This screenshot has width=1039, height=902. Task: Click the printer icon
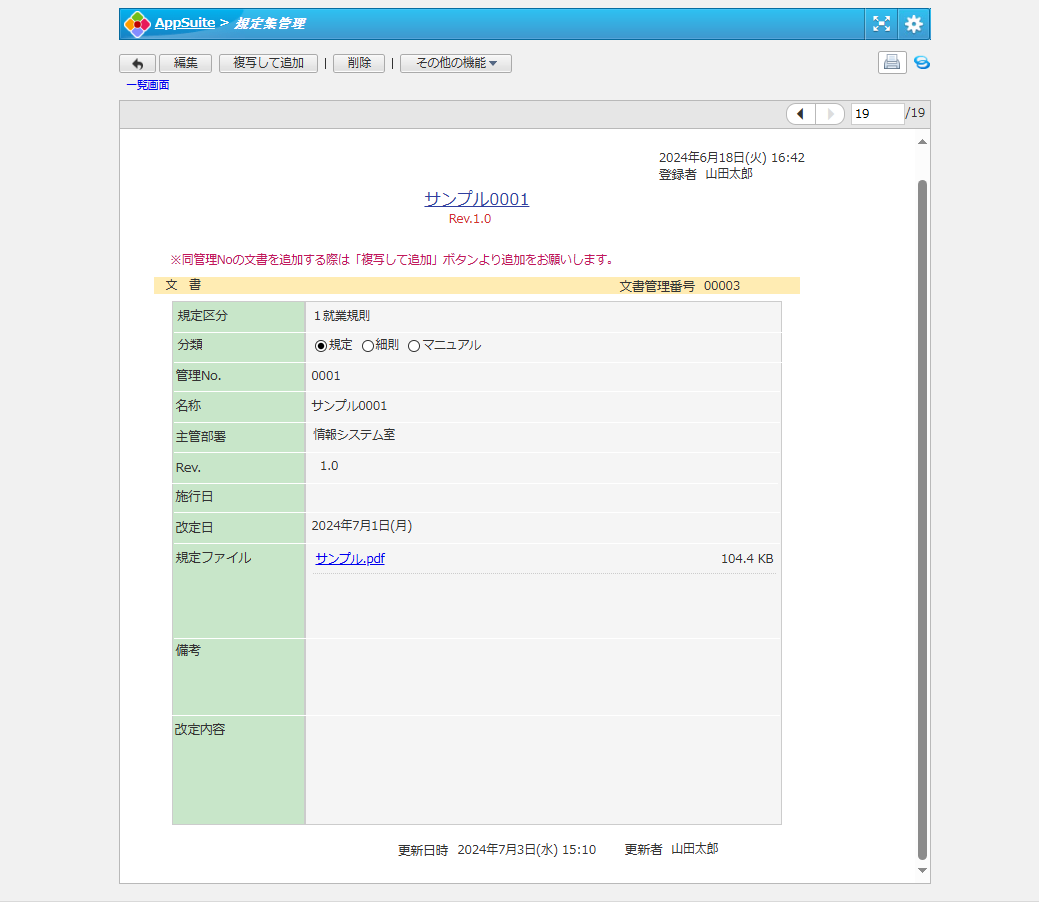tap(892, 62)
